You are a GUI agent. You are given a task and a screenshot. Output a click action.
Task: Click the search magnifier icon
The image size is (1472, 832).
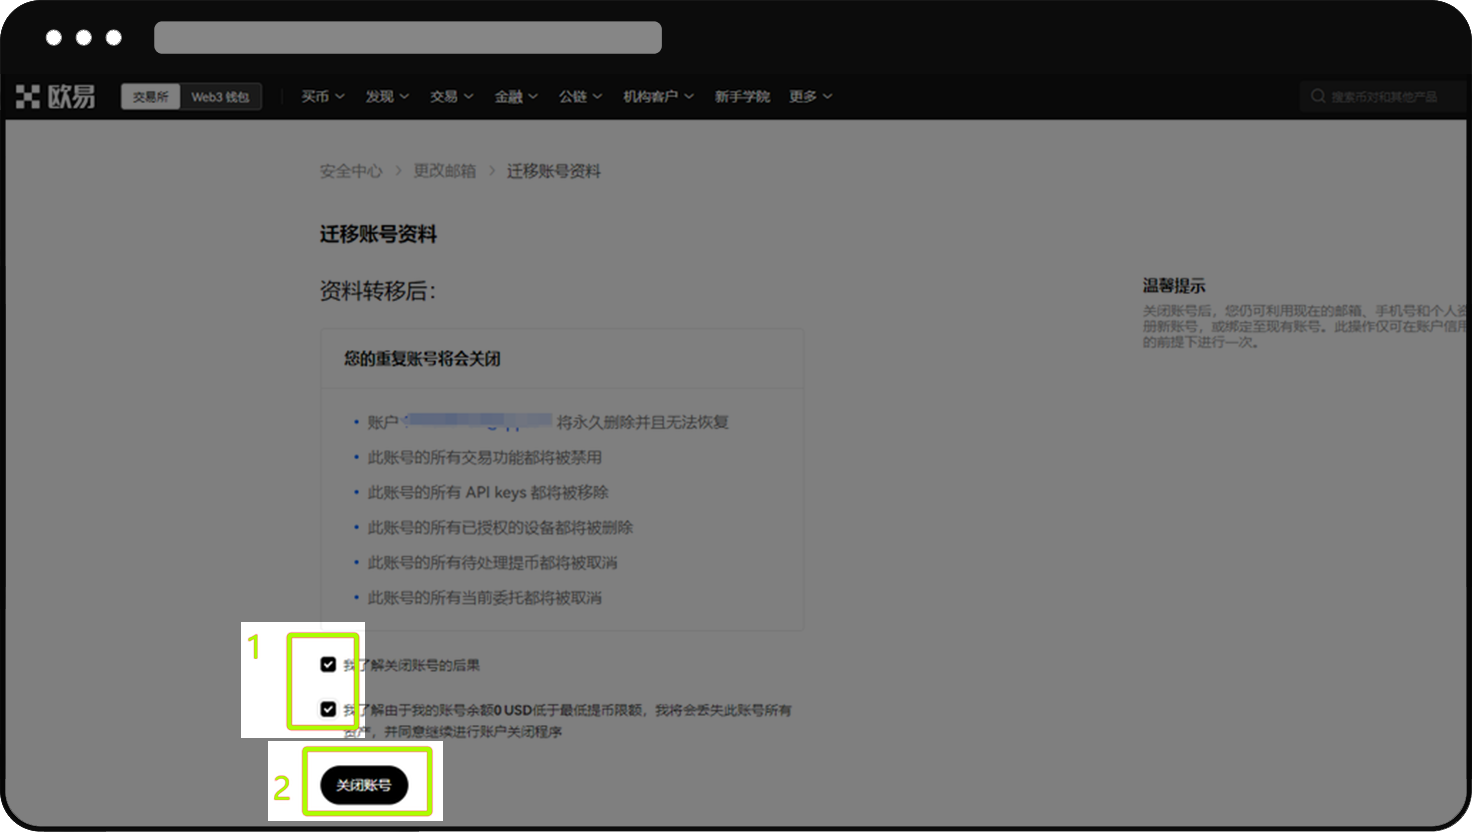[1318, 97]
